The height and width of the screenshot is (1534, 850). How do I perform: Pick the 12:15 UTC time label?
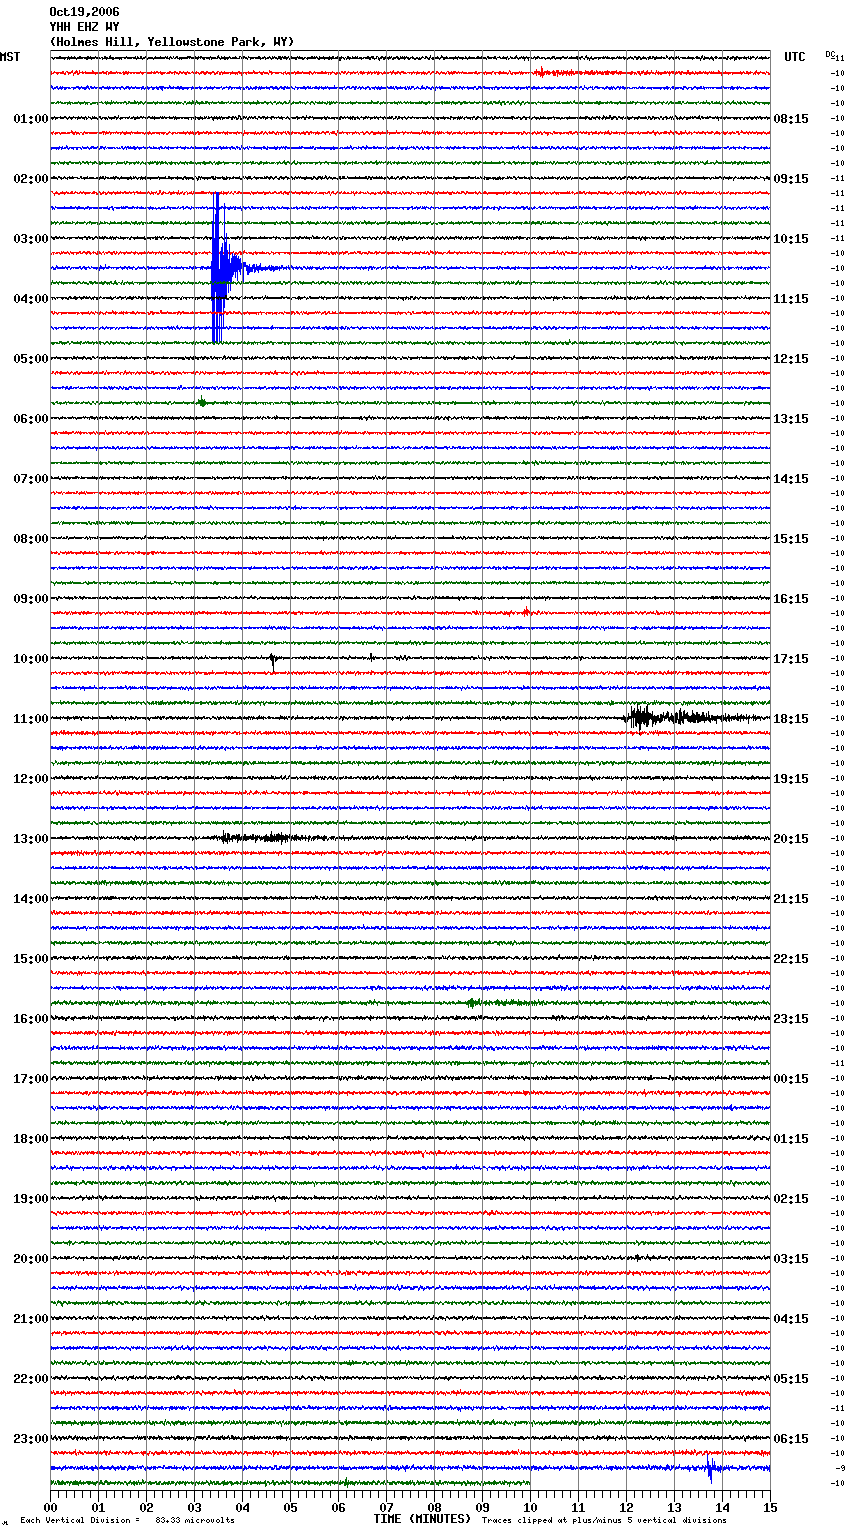pyautogui.click(x=791, y=359)
